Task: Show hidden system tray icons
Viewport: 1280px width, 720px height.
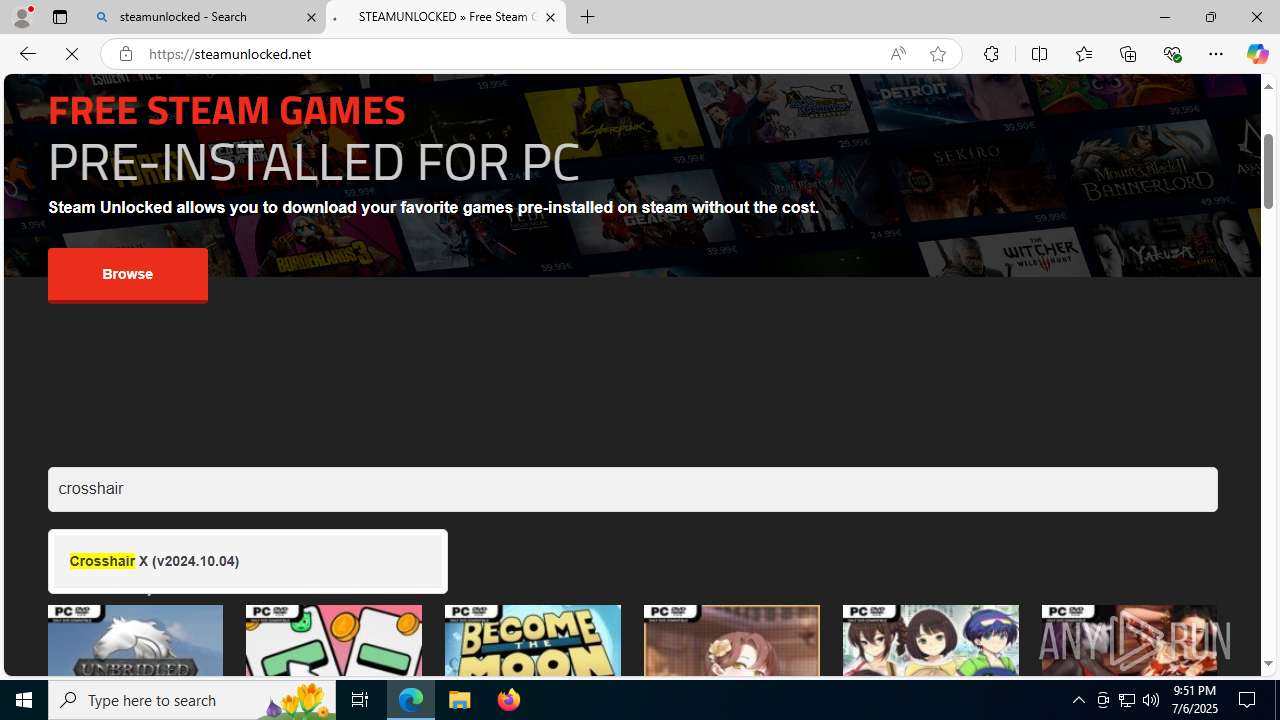Action: pos(1078,700)
